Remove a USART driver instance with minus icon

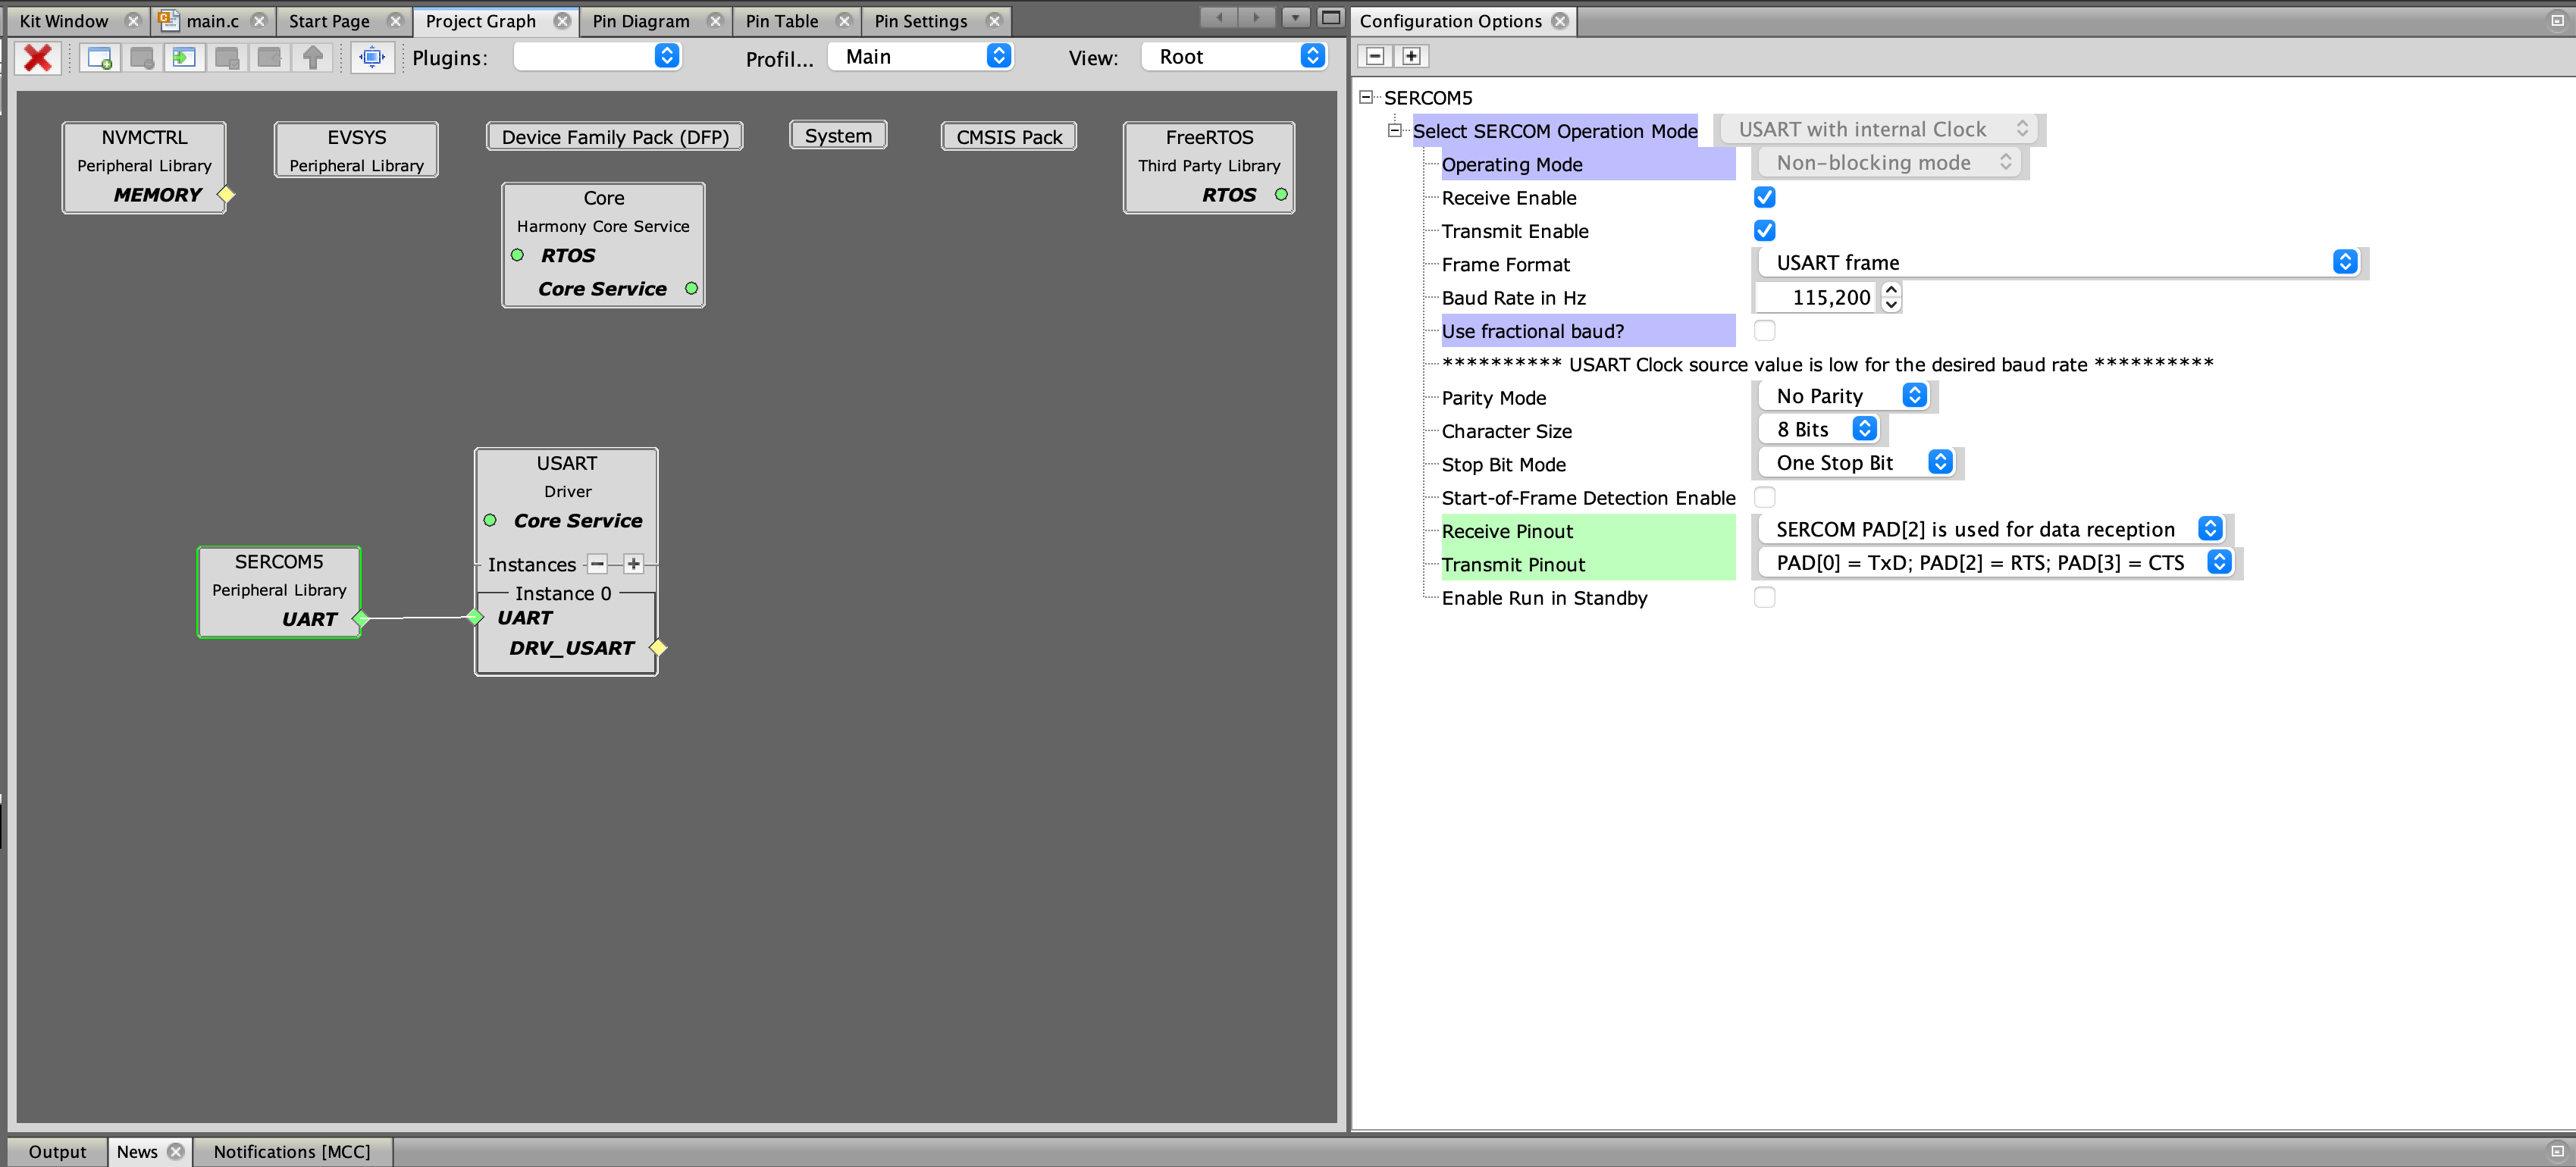click(x=597, y=564)
